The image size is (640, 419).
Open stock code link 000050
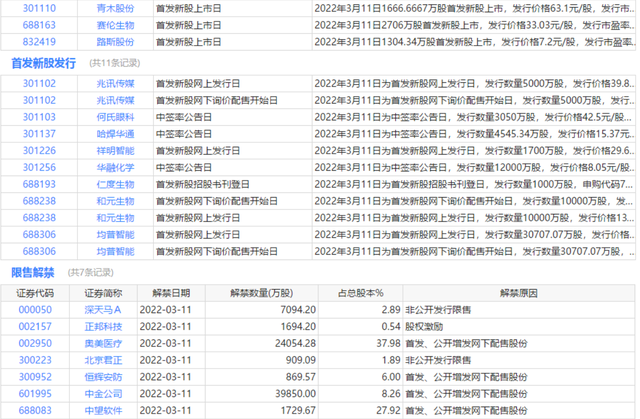point(35,310)
